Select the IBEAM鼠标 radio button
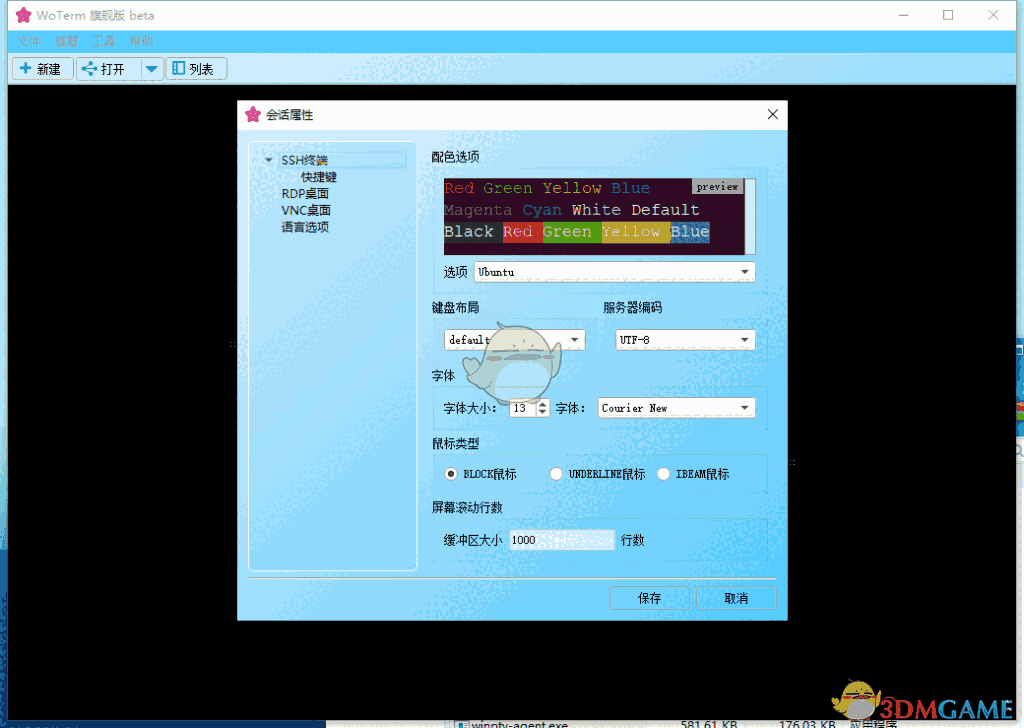This screenshot has width=1024, height=728. pos(664,474)
